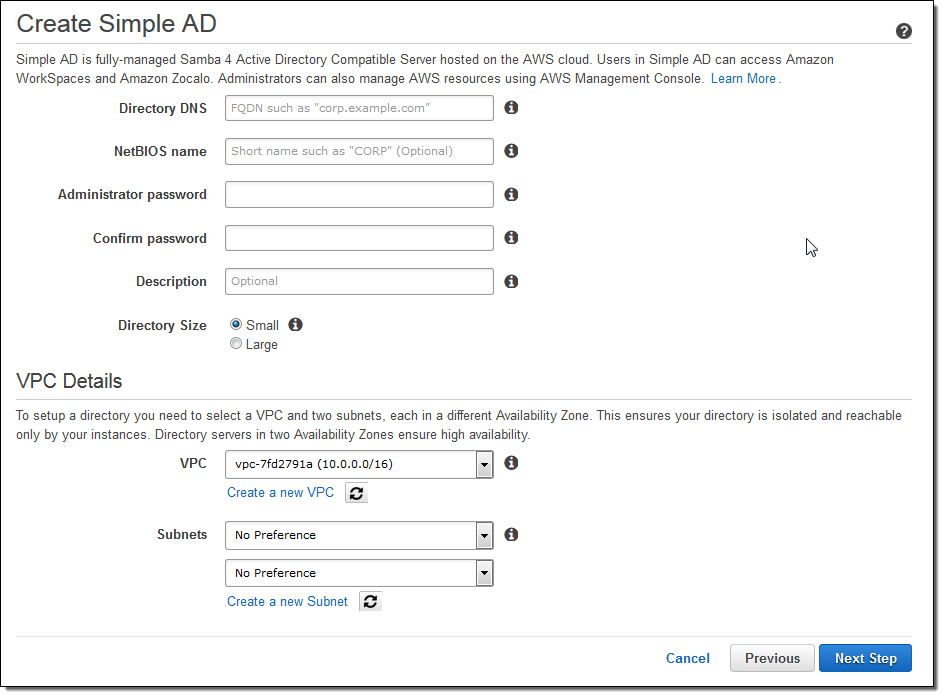Select the Large directory size option

[x=236, y=344]
